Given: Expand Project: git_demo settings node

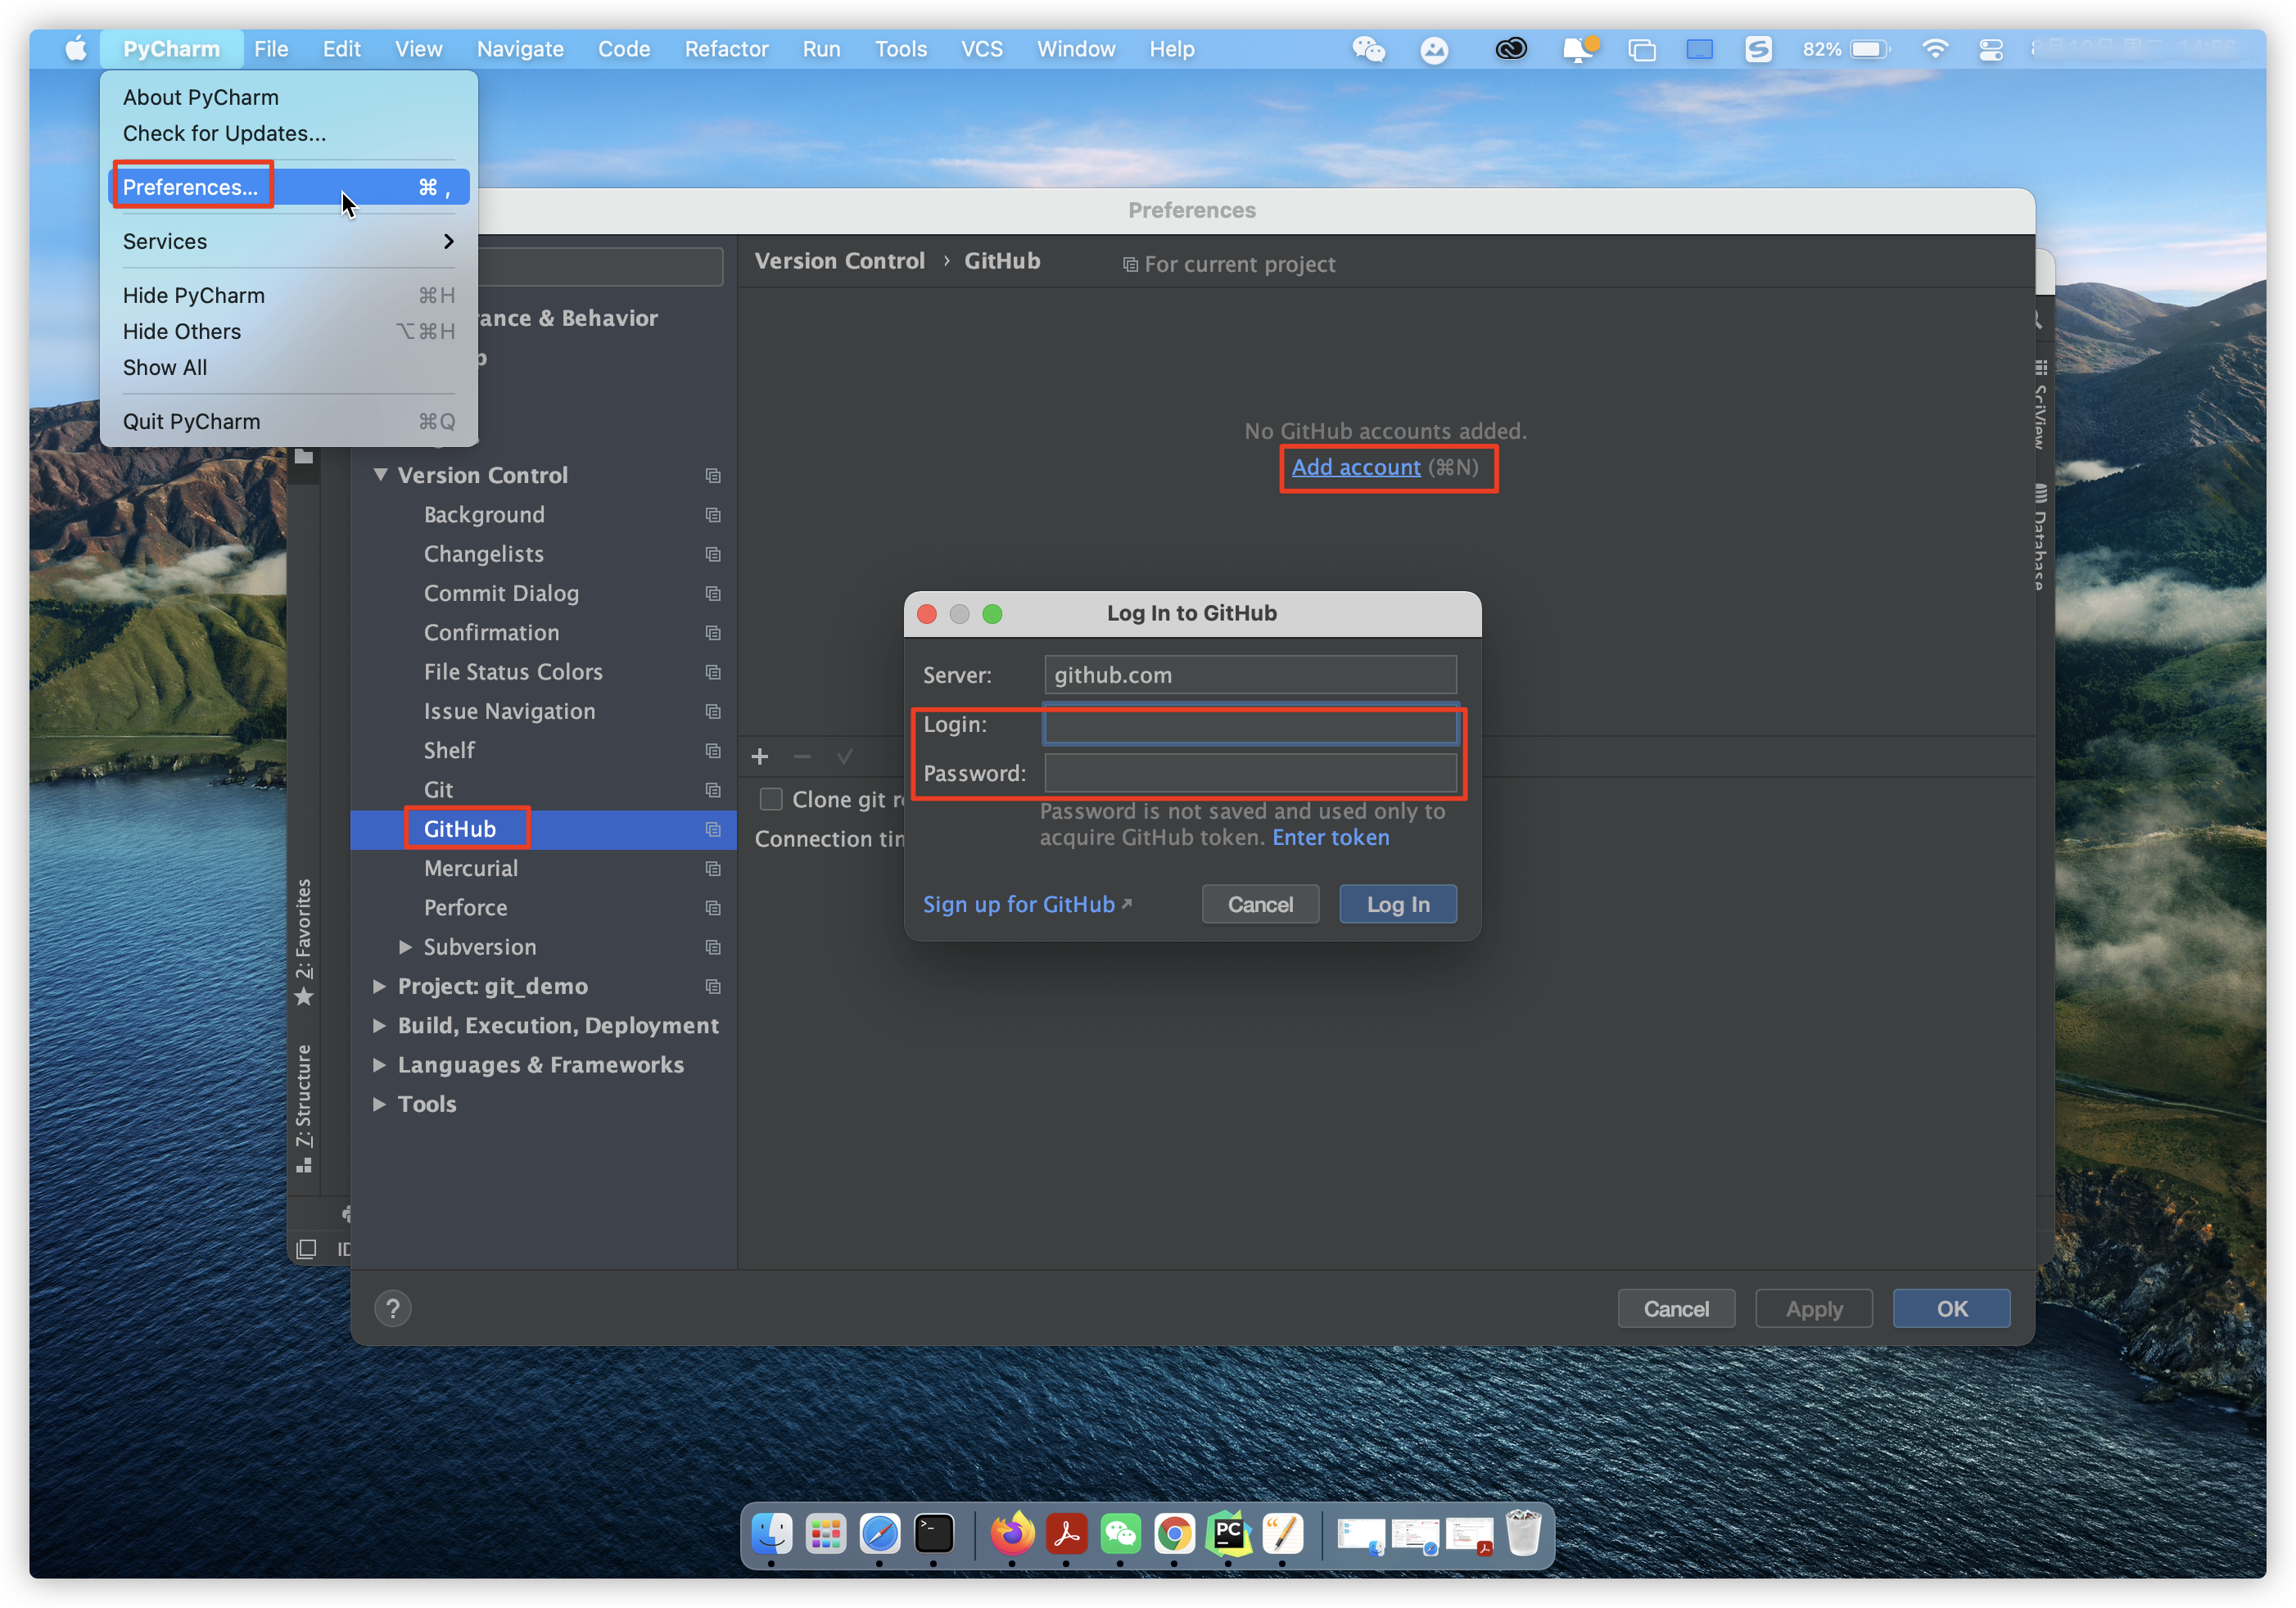Looking at the screenshot, I should [x=379, y=986].
